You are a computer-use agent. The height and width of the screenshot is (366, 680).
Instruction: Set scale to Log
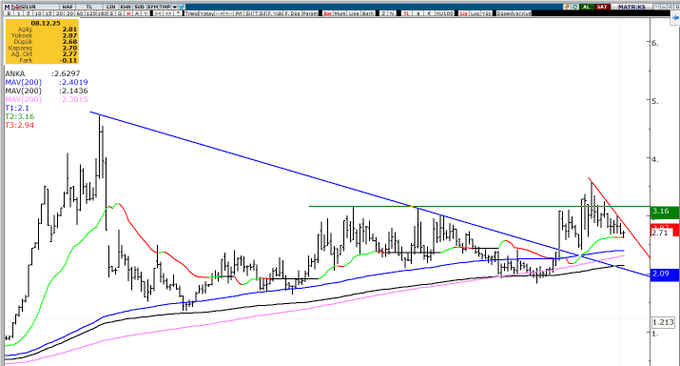pyautogui.click(x=476, y=13)
